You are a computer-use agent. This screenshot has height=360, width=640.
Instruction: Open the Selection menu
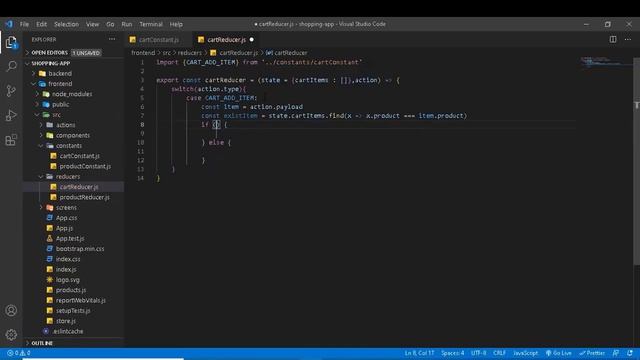66,24
